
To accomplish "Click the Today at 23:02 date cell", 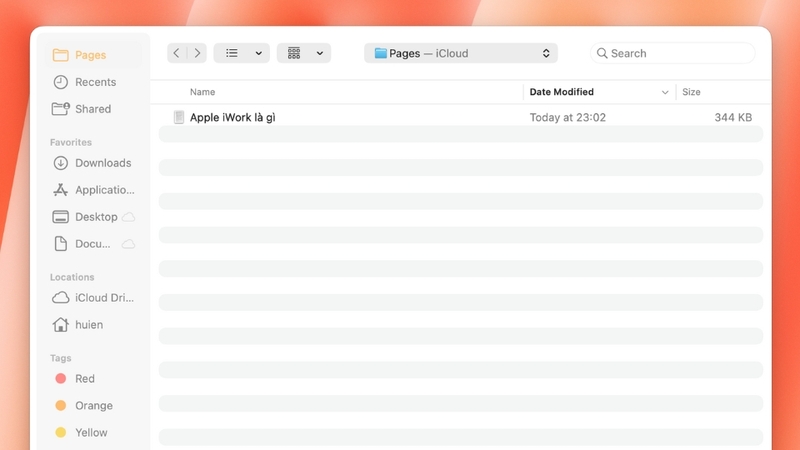I will pyautogui.click(x=568, y=117).
